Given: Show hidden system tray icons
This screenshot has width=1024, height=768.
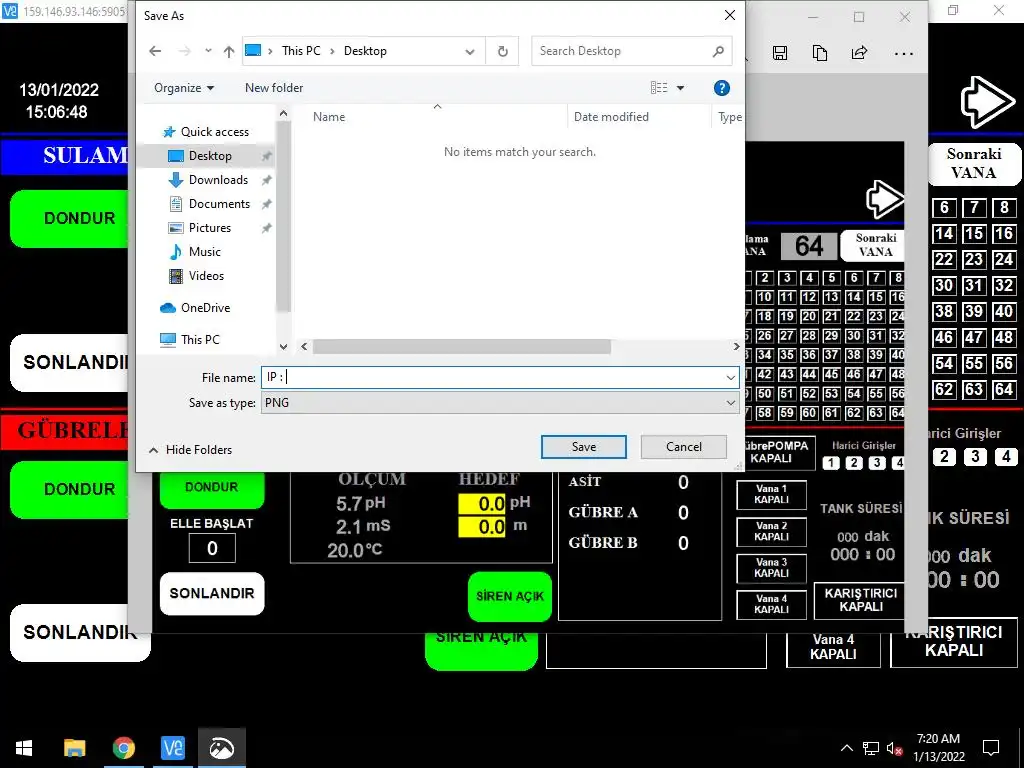Looking at the screenshot, I should (846, 748).
